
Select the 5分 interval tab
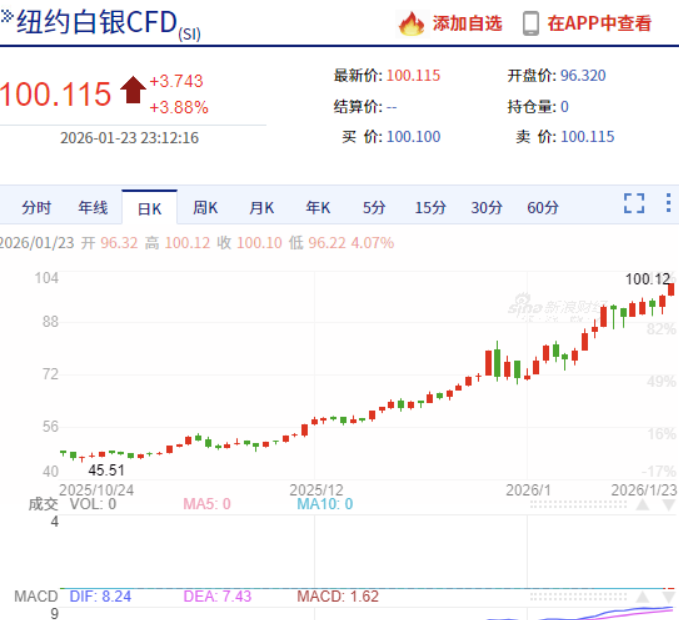click(x=374, y=208)
